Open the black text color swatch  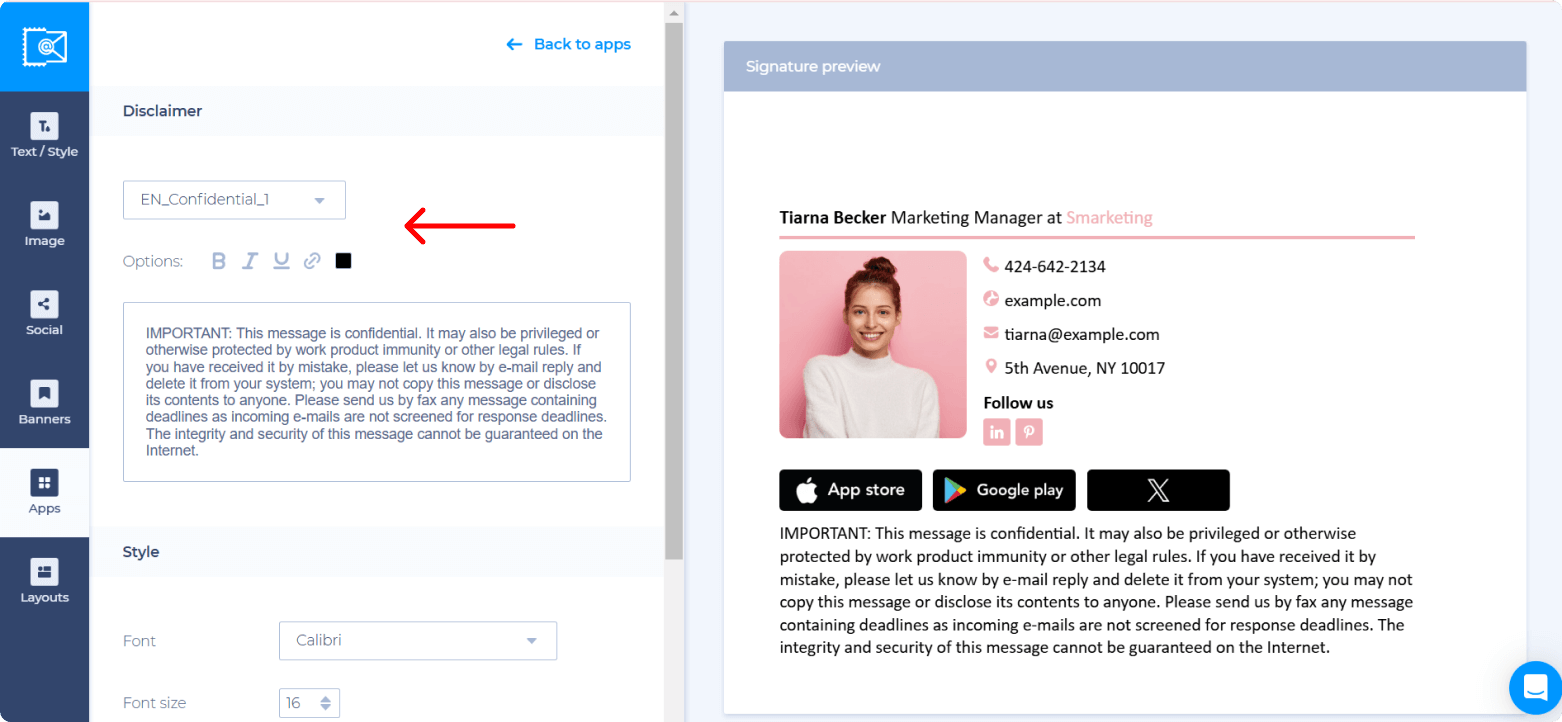pos(343,261)
